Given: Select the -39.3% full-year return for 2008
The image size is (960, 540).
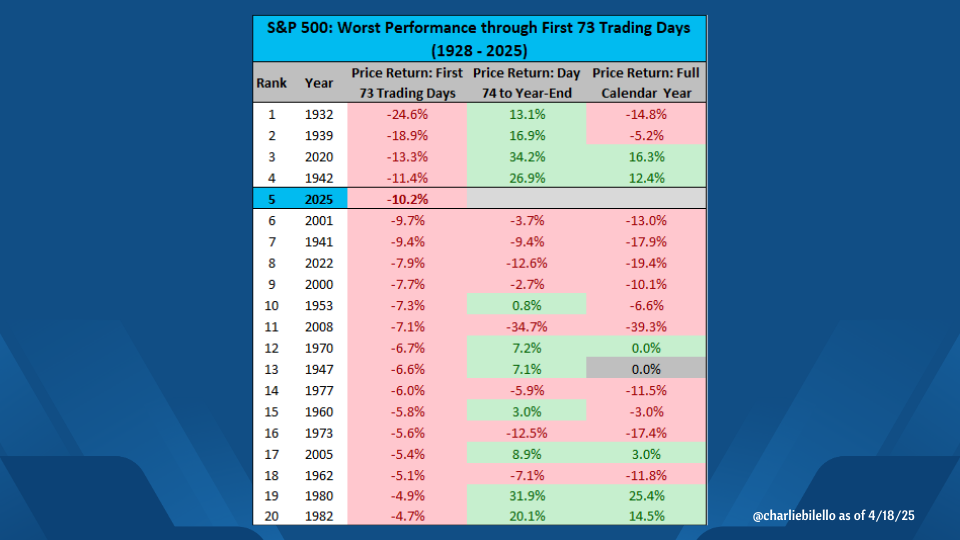Looking at the screenshot, I should (645, 327).
